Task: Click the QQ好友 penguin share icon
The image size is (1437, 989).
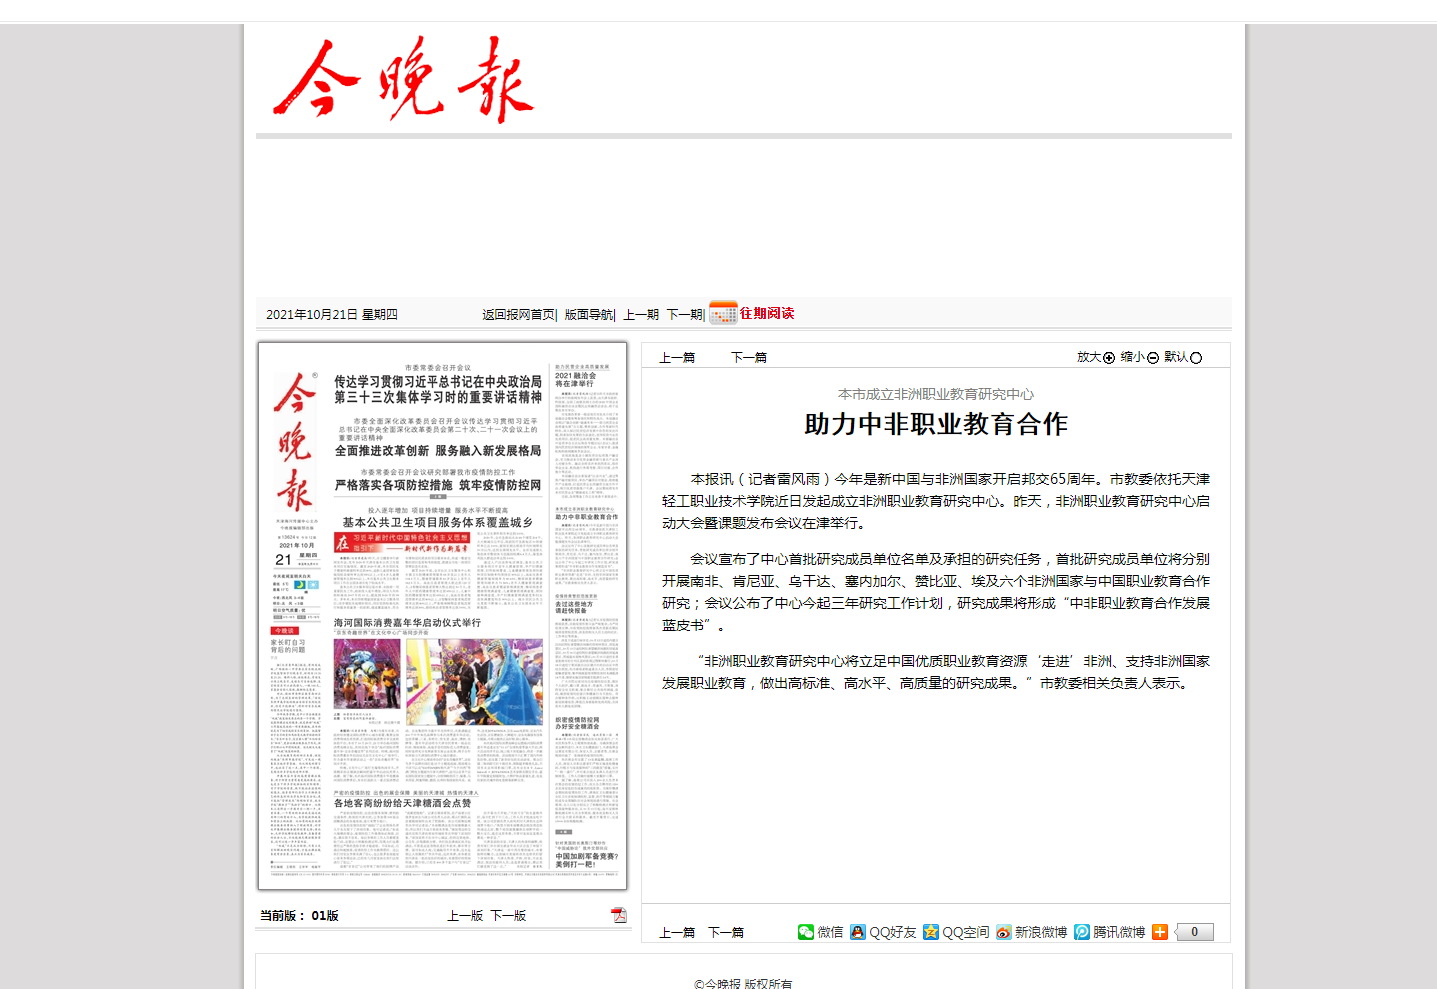Action: pyautogui.click(x=858, y=932)
